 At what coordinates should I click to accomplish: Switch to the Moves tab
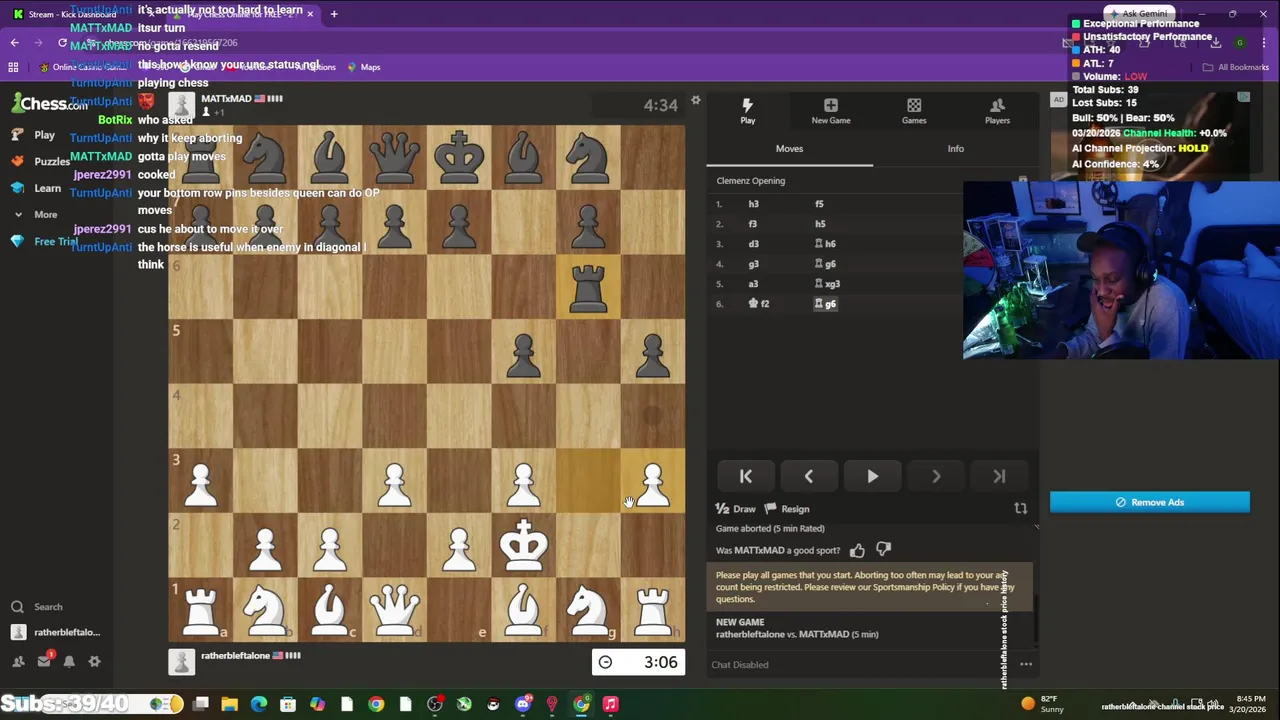789,148
